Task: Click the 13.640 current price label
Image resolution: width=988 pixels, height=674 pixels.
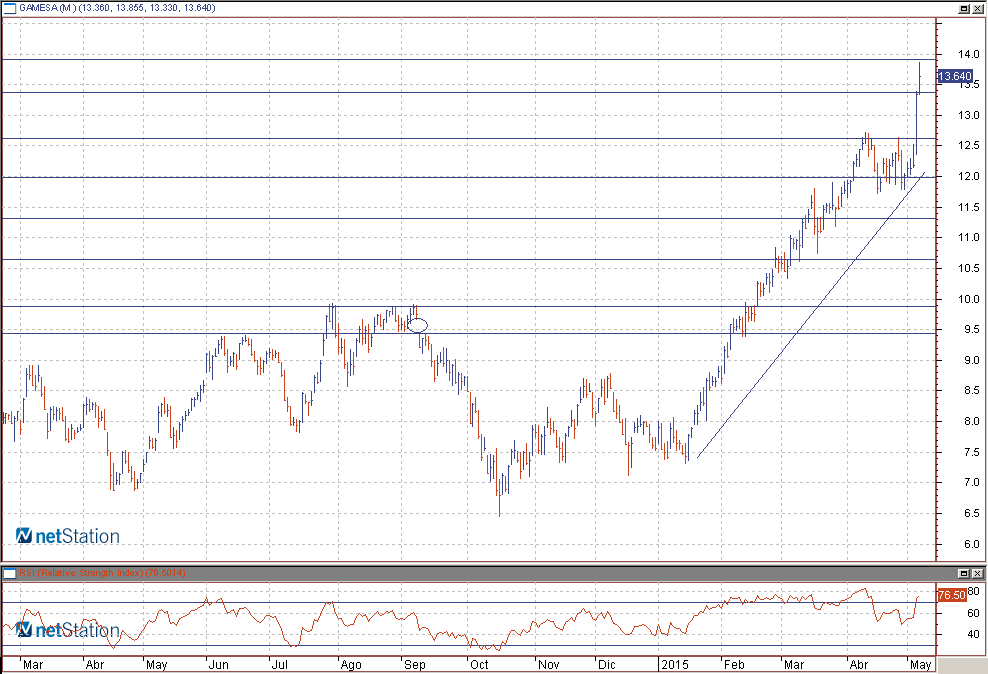Action: 954,76
